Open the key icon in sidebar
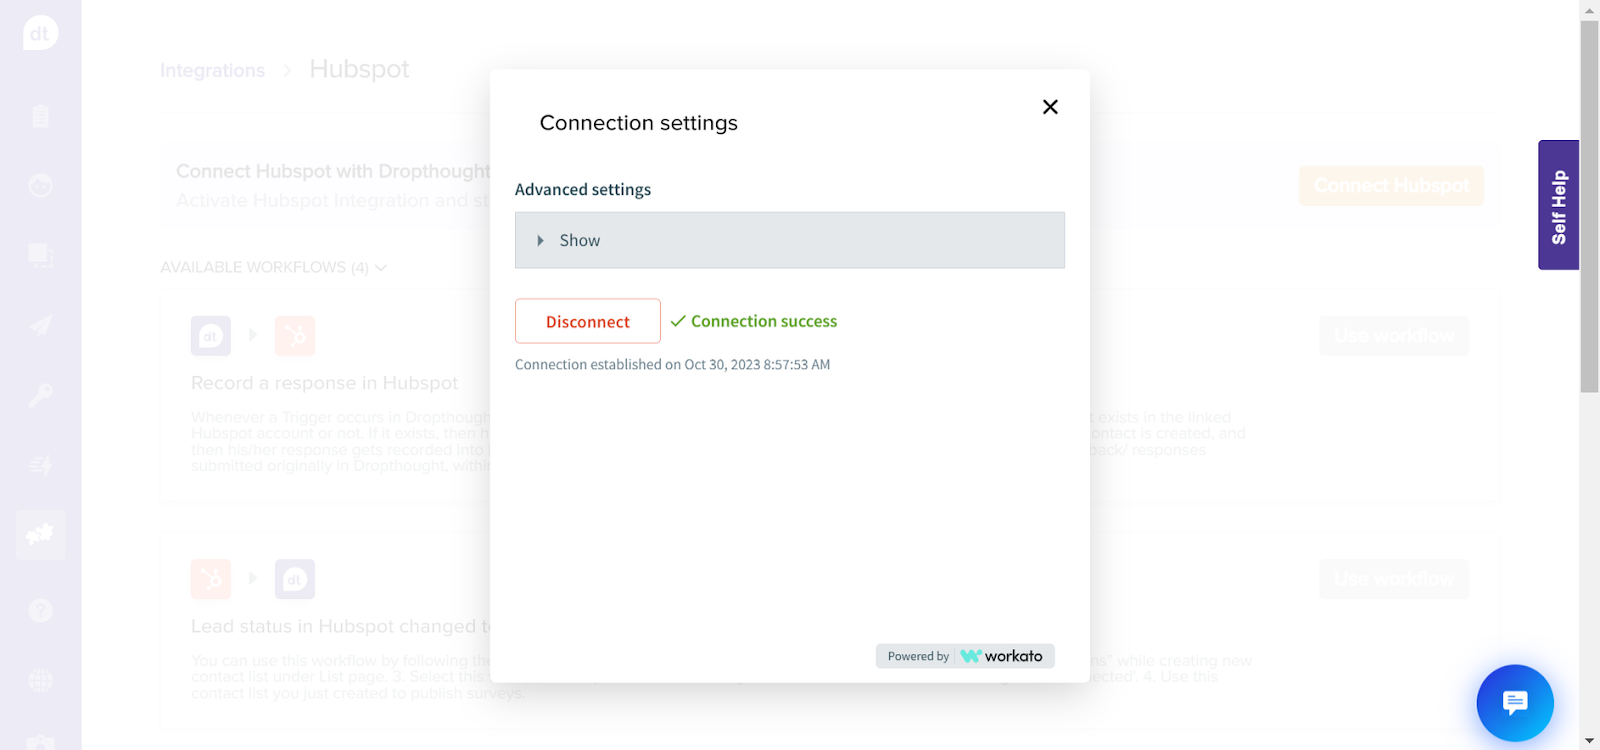The height and width of the screenshot is (750, 1600). click(x=40, y=396)
